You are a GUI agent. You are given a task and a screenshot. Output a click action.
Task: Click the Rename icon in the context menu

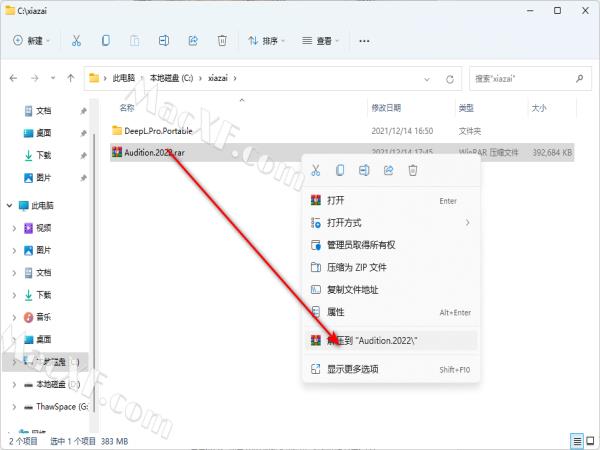tap(364, 170)
